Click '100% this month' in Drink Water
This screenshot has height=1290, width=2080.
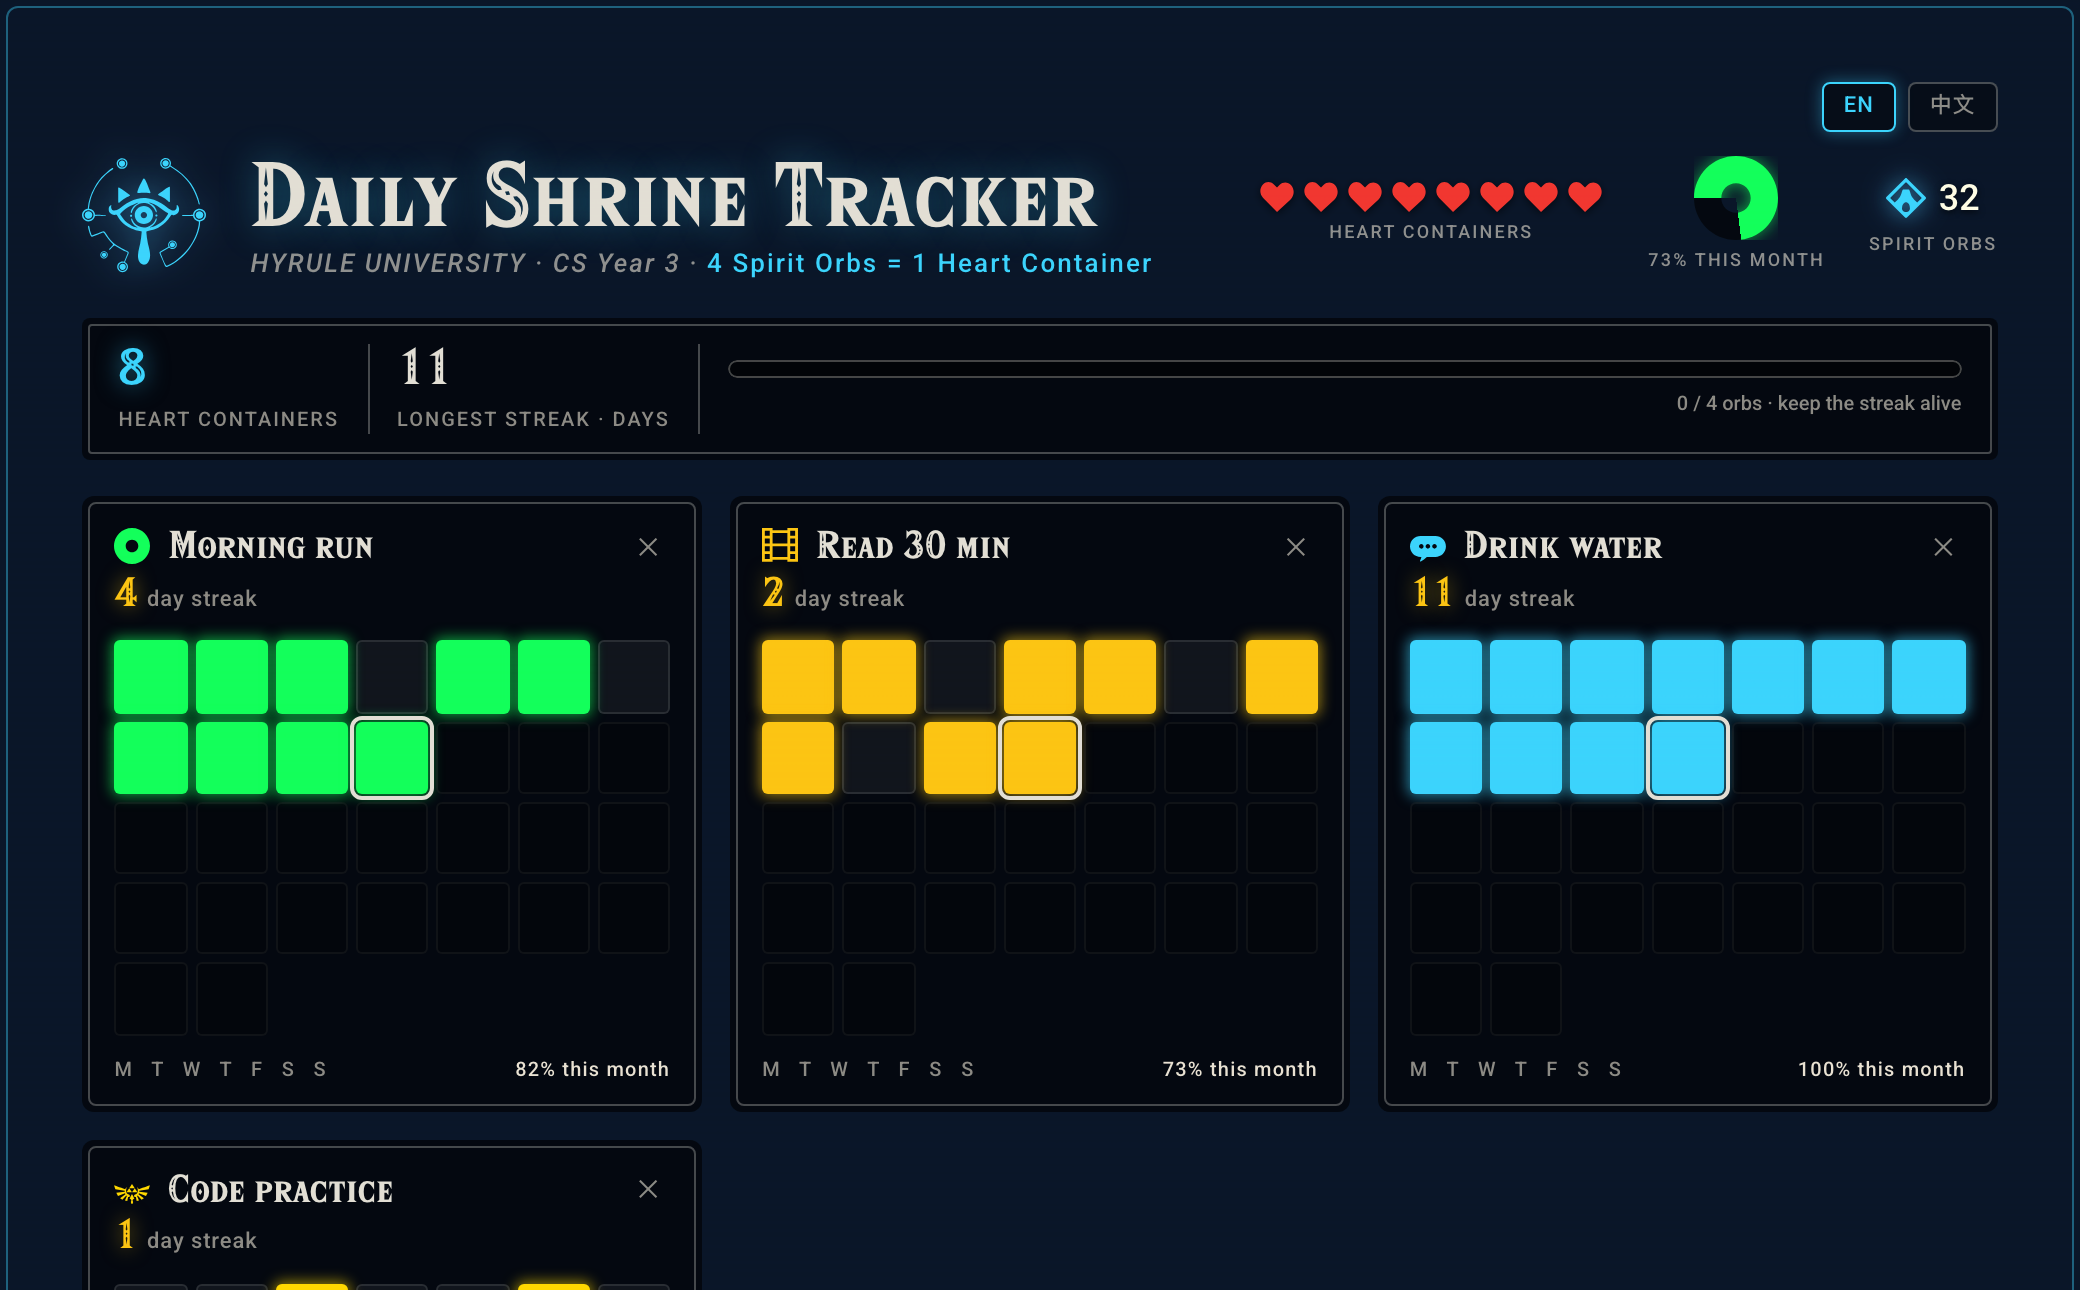click(x=1881, y=1069)
